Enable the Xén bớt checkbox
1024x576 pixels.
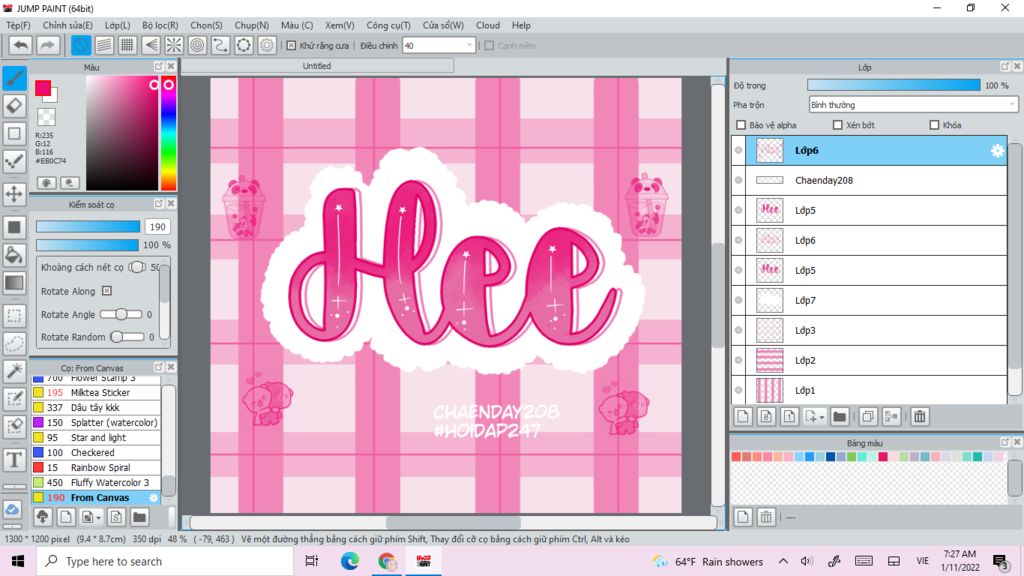837,125
